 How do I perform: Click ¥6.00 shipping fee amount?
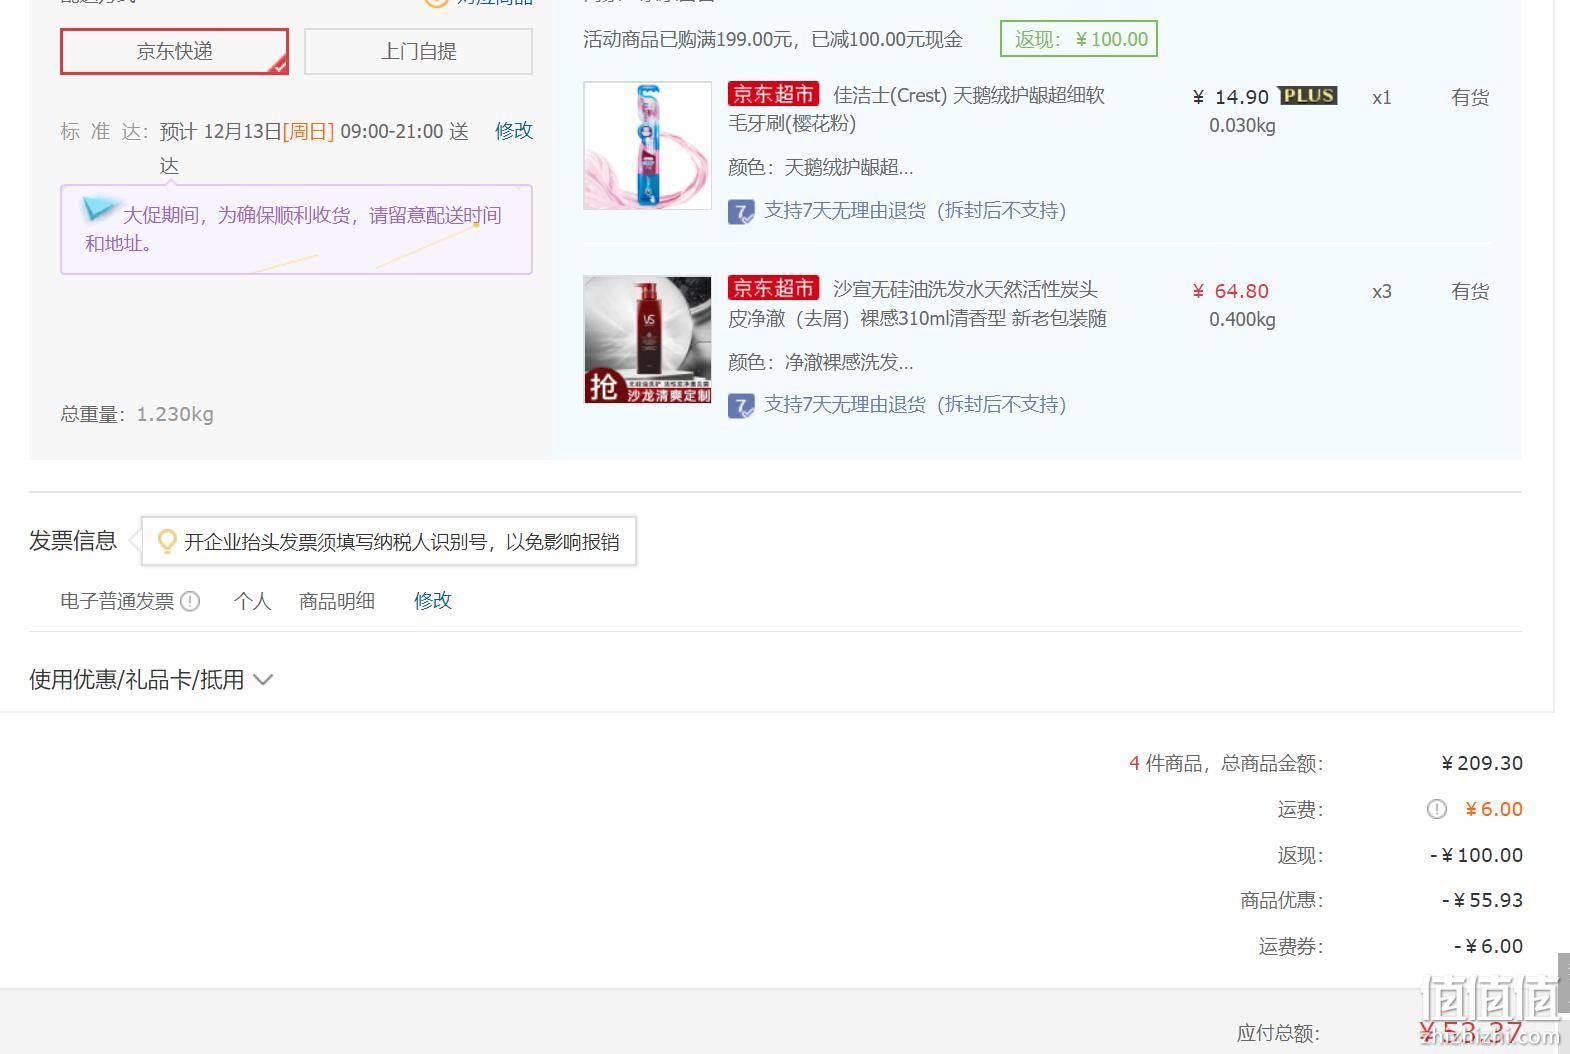coord(1494,809)
